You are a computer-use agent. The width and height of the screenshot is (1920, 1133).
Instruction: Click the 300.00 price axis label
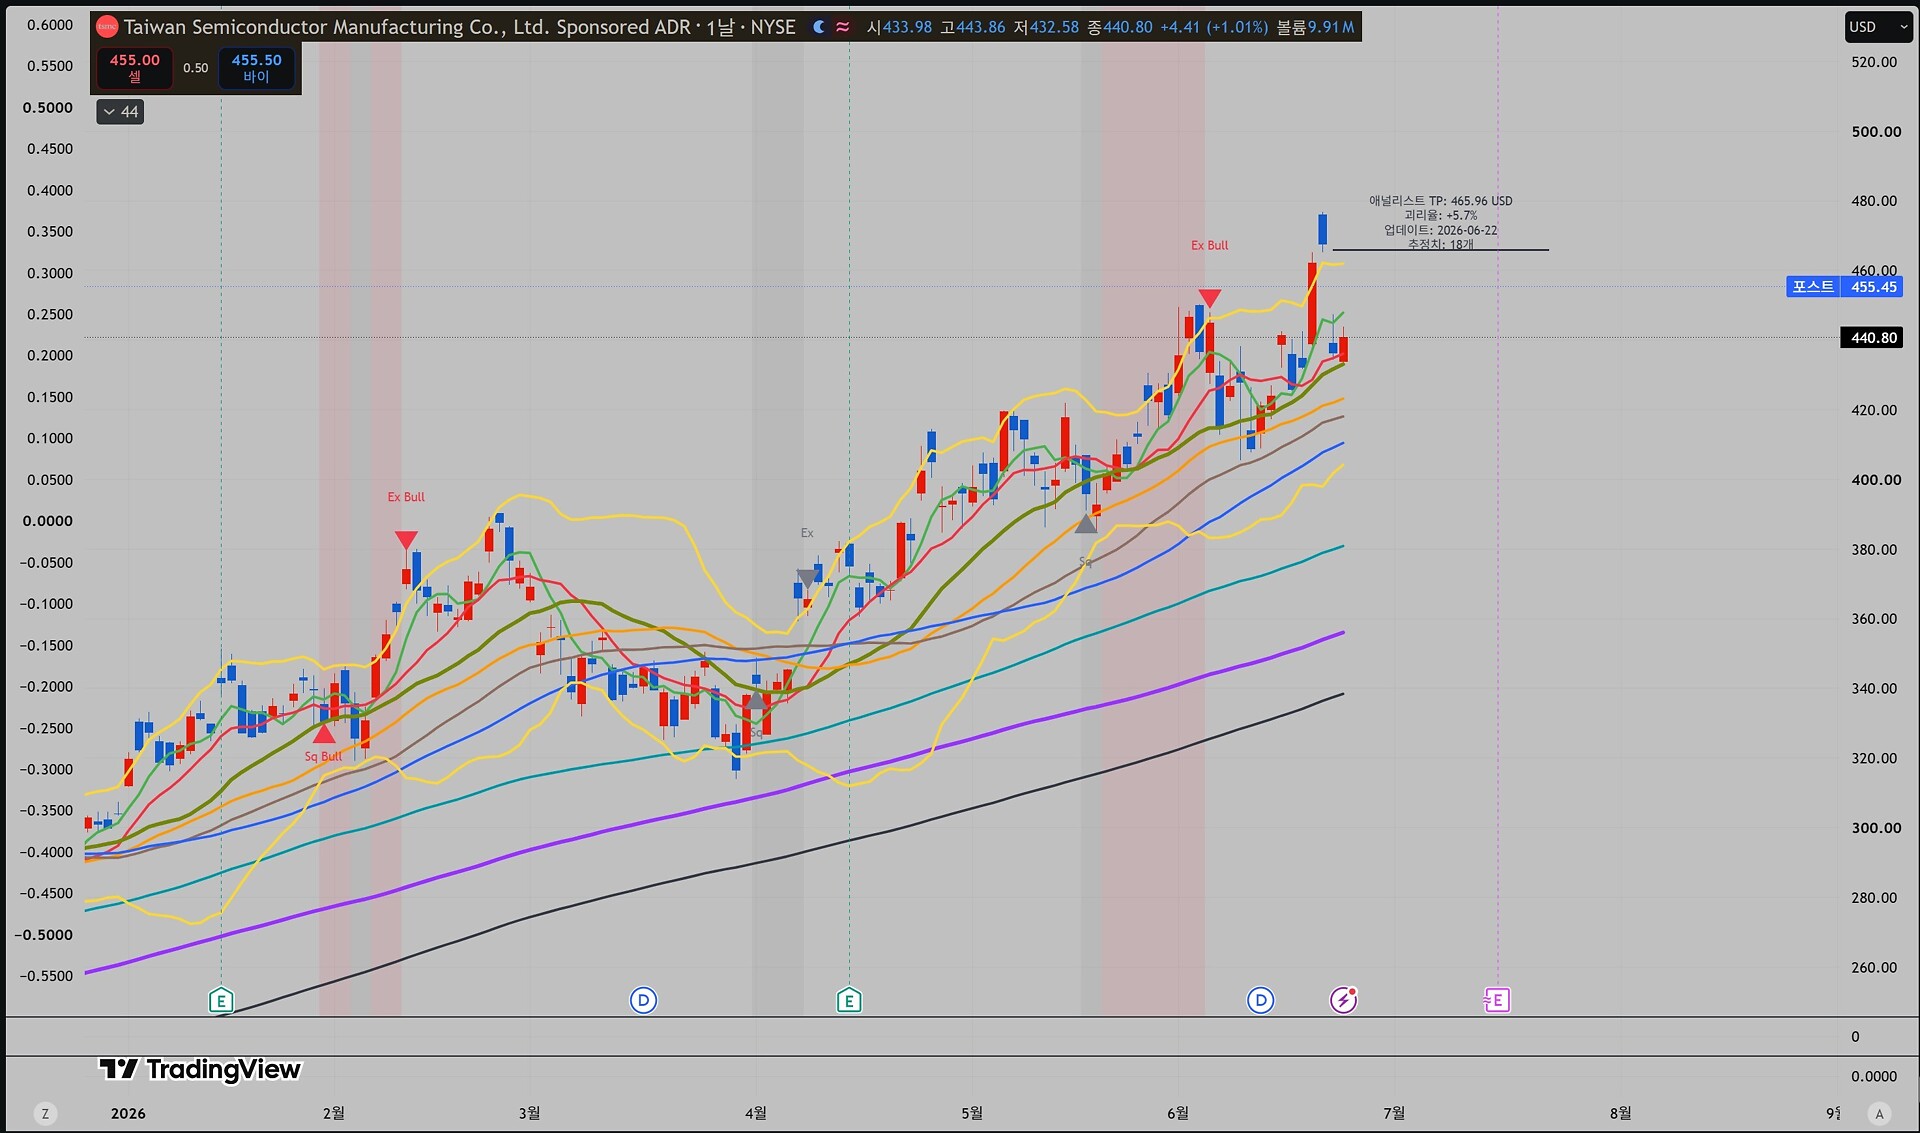(x=1876, y=828)
